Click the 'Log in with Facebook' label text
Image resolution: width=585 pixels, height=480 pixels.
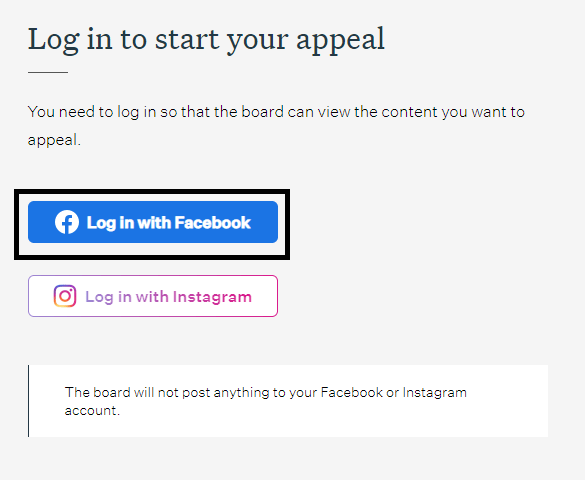169,223
